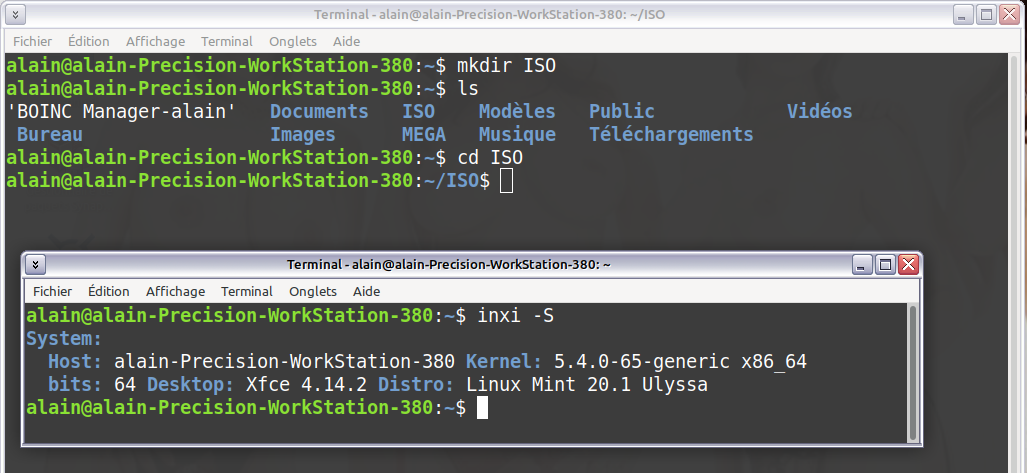
Task: Open Aide menu in the ~/ISO terminal
Action: (347, 41)
